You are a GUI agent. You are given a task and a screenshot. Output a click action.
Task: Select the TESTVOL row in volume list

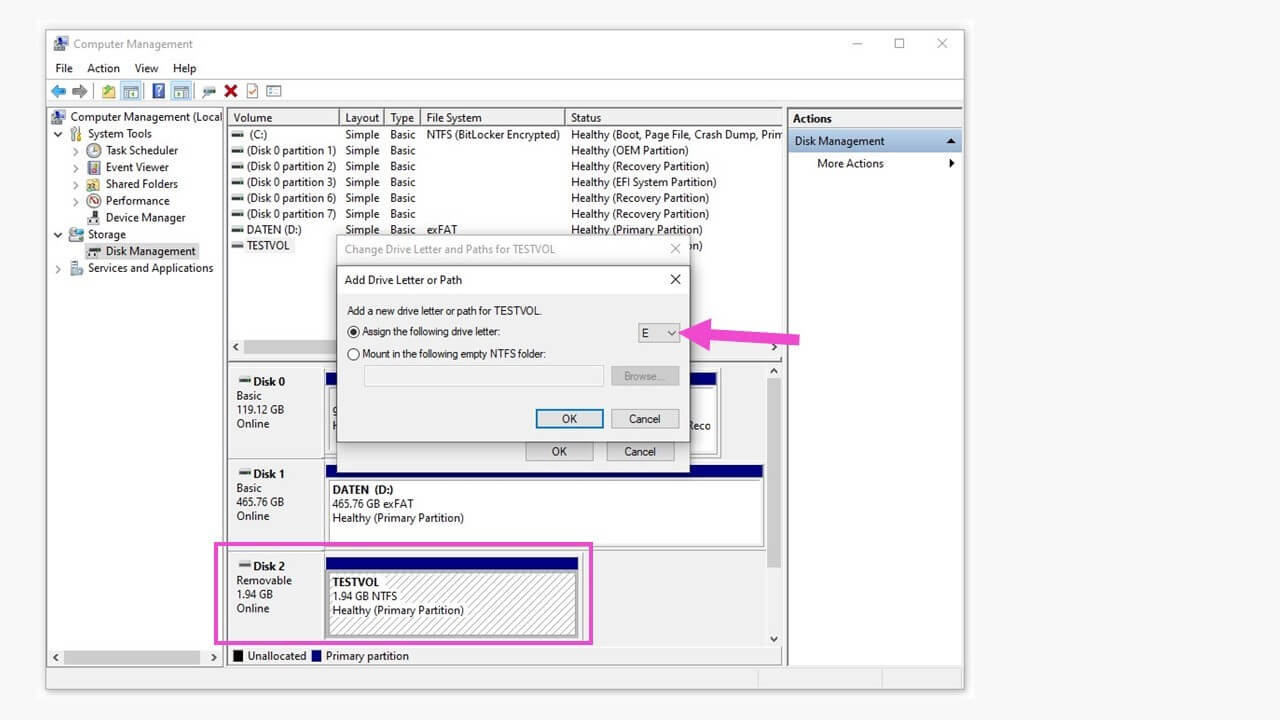[x=270, y=246]
